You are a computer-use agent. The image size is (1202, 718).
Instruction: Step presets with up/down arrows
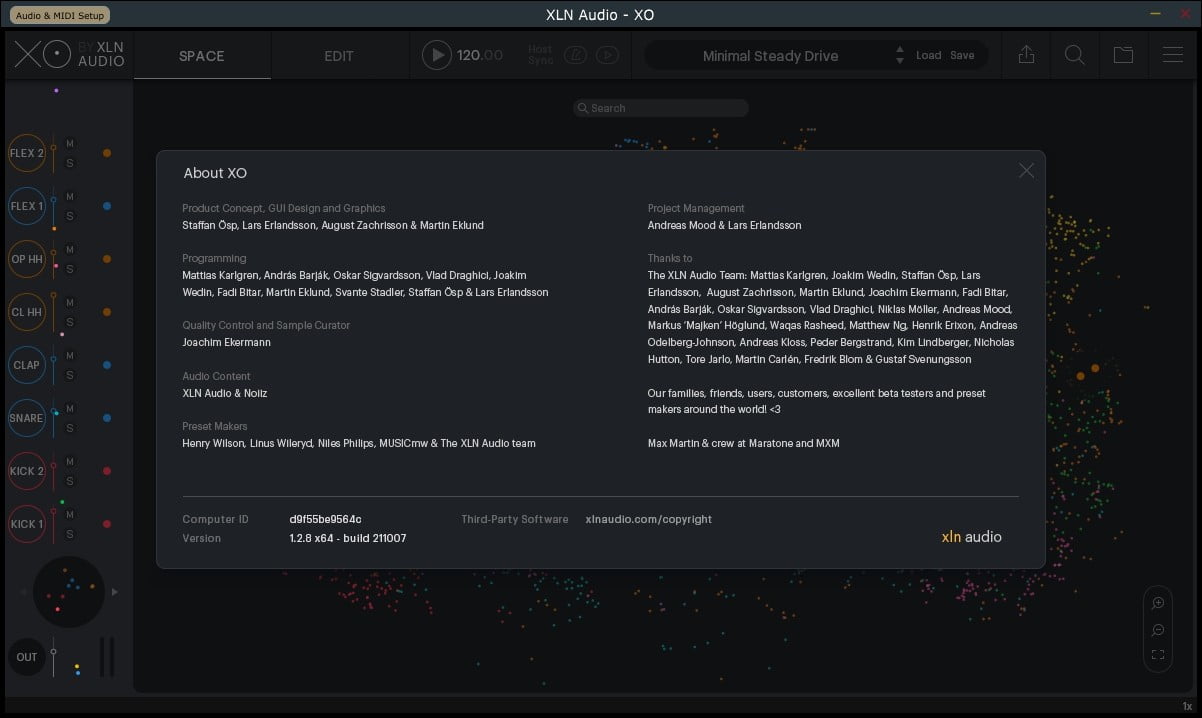click(900, 56)
